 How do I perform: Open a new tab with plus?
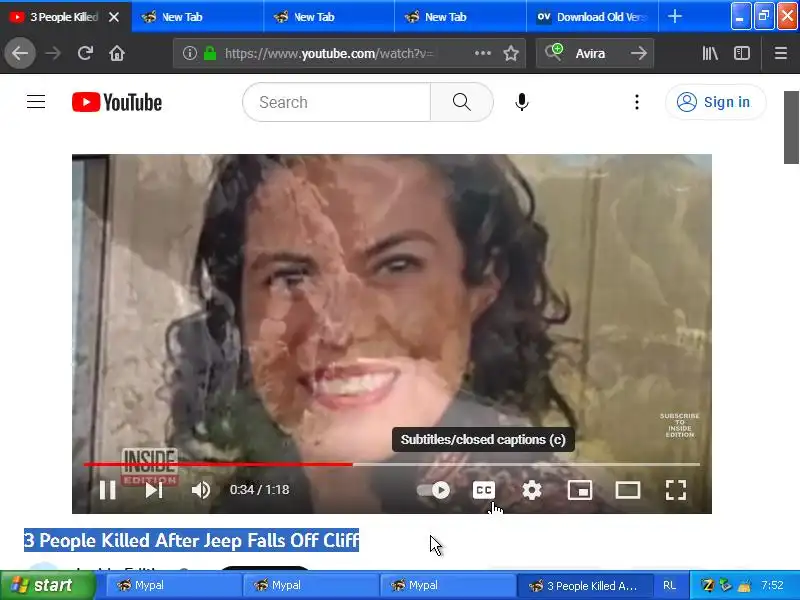click(674, 17)
